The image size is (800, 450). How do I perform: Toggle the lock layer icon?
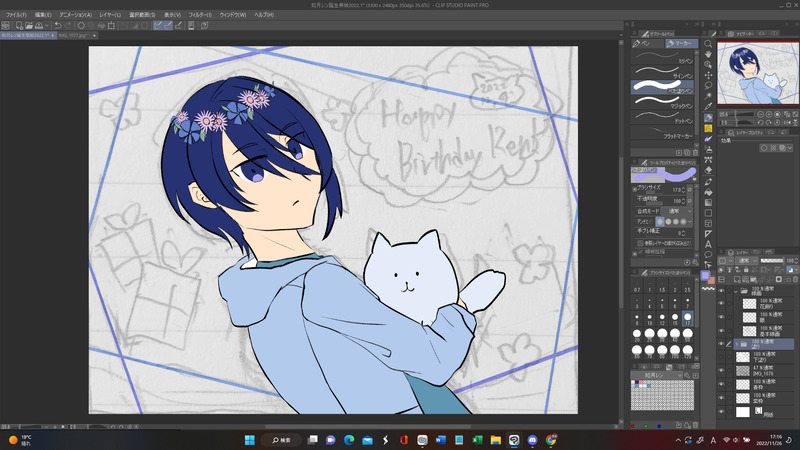point(746,269)
